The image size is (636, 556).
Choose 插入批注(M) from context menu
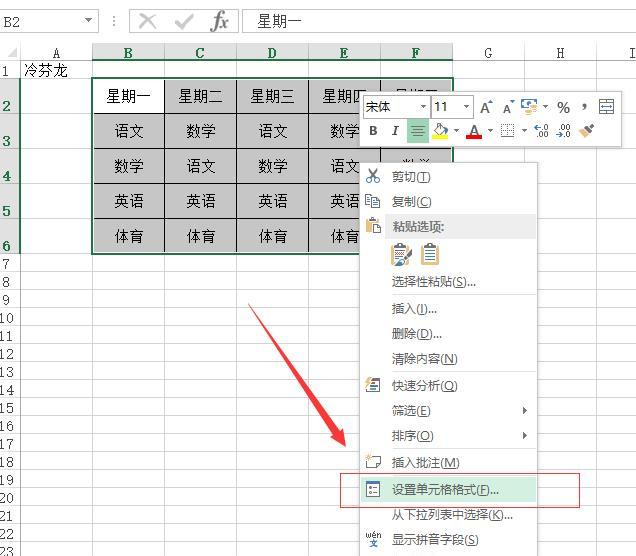tap(448, 462)
